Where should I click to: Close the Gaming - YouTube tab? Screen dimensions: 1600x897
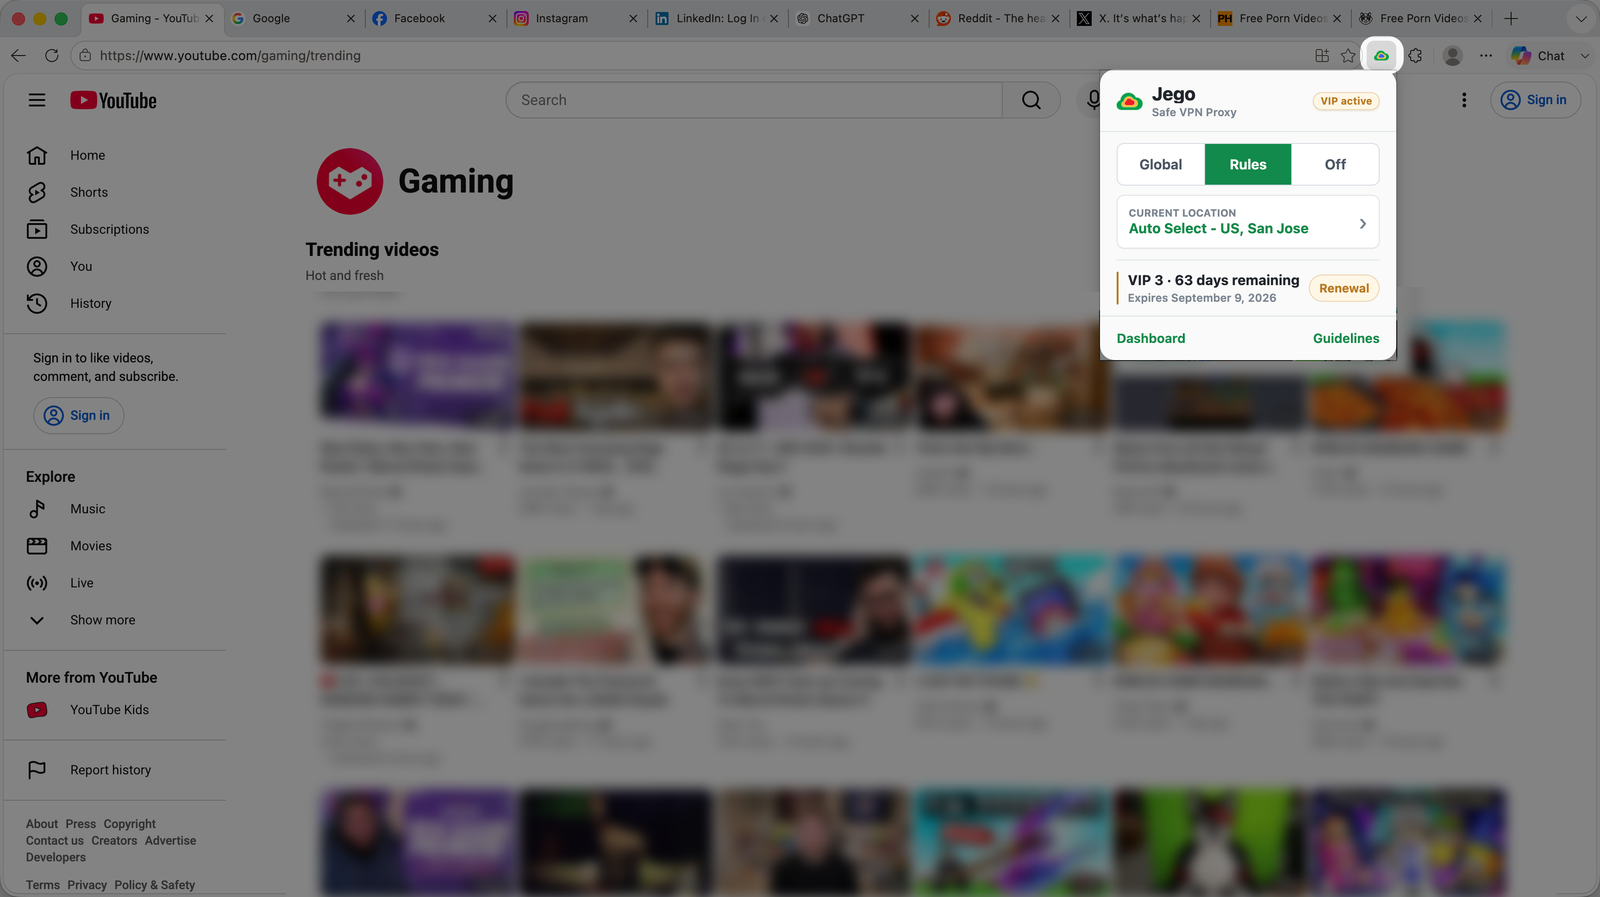[x=209, y=18]
